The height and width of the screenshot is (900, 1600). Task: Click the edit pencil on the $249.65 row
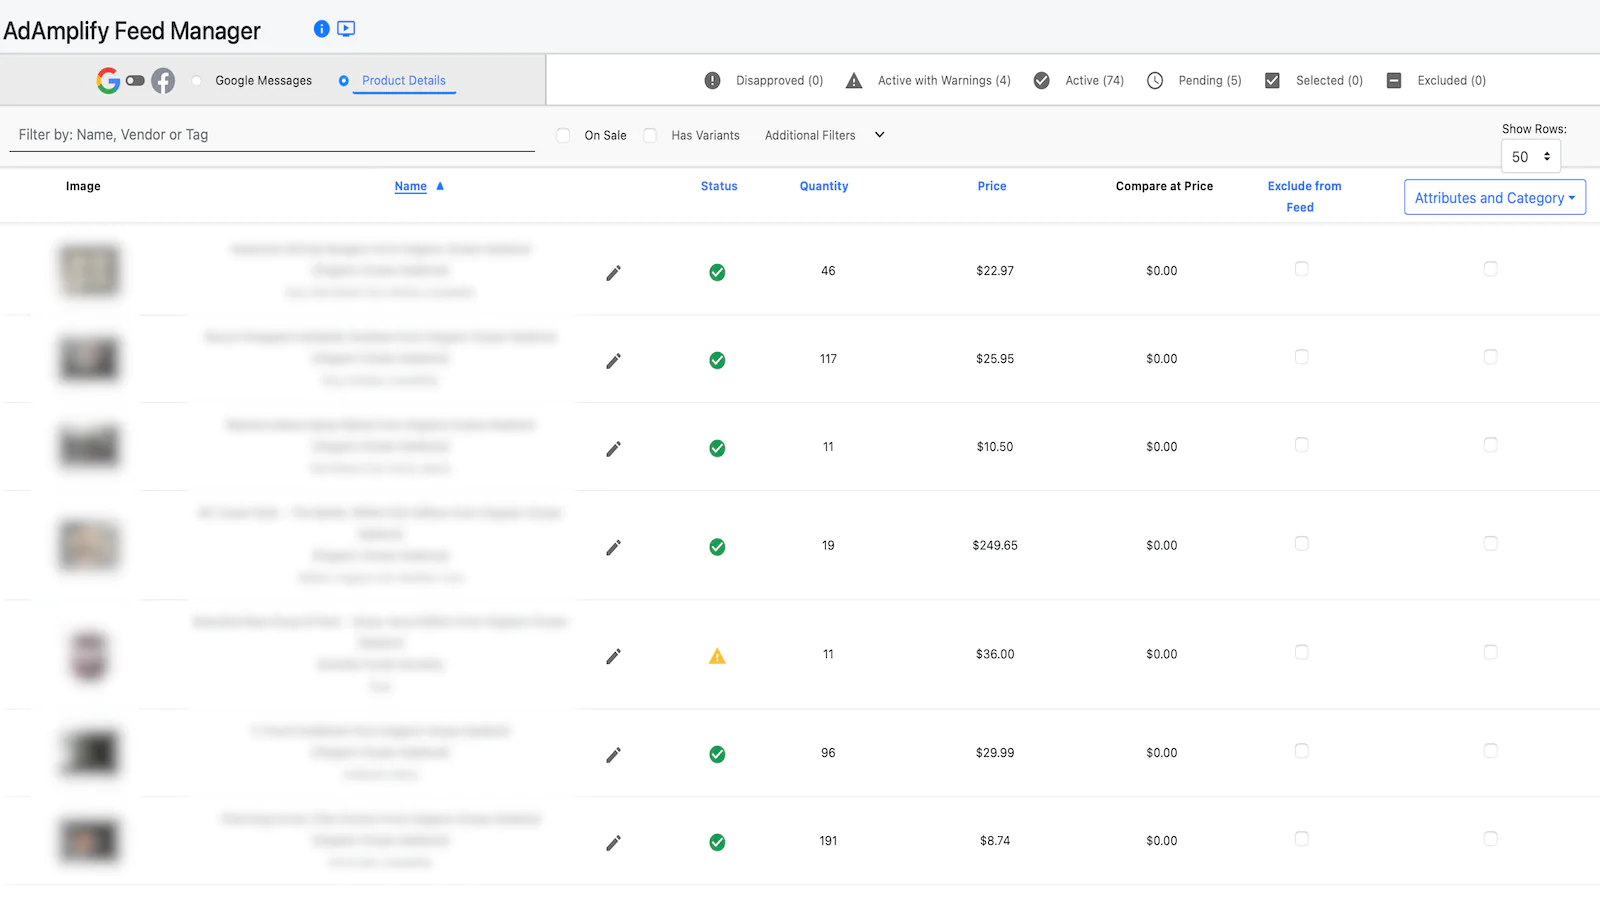tap(613, 548)
